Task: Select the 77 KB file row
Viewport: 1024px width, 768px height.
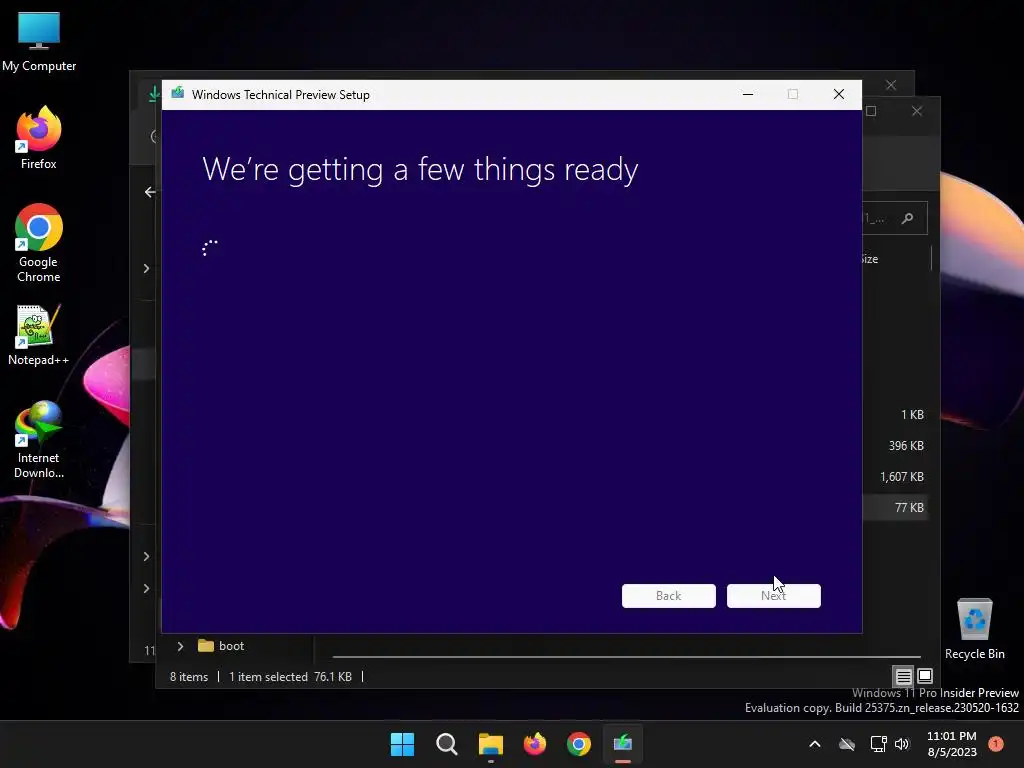Action: pyautogui.click(x=895, y=507)
